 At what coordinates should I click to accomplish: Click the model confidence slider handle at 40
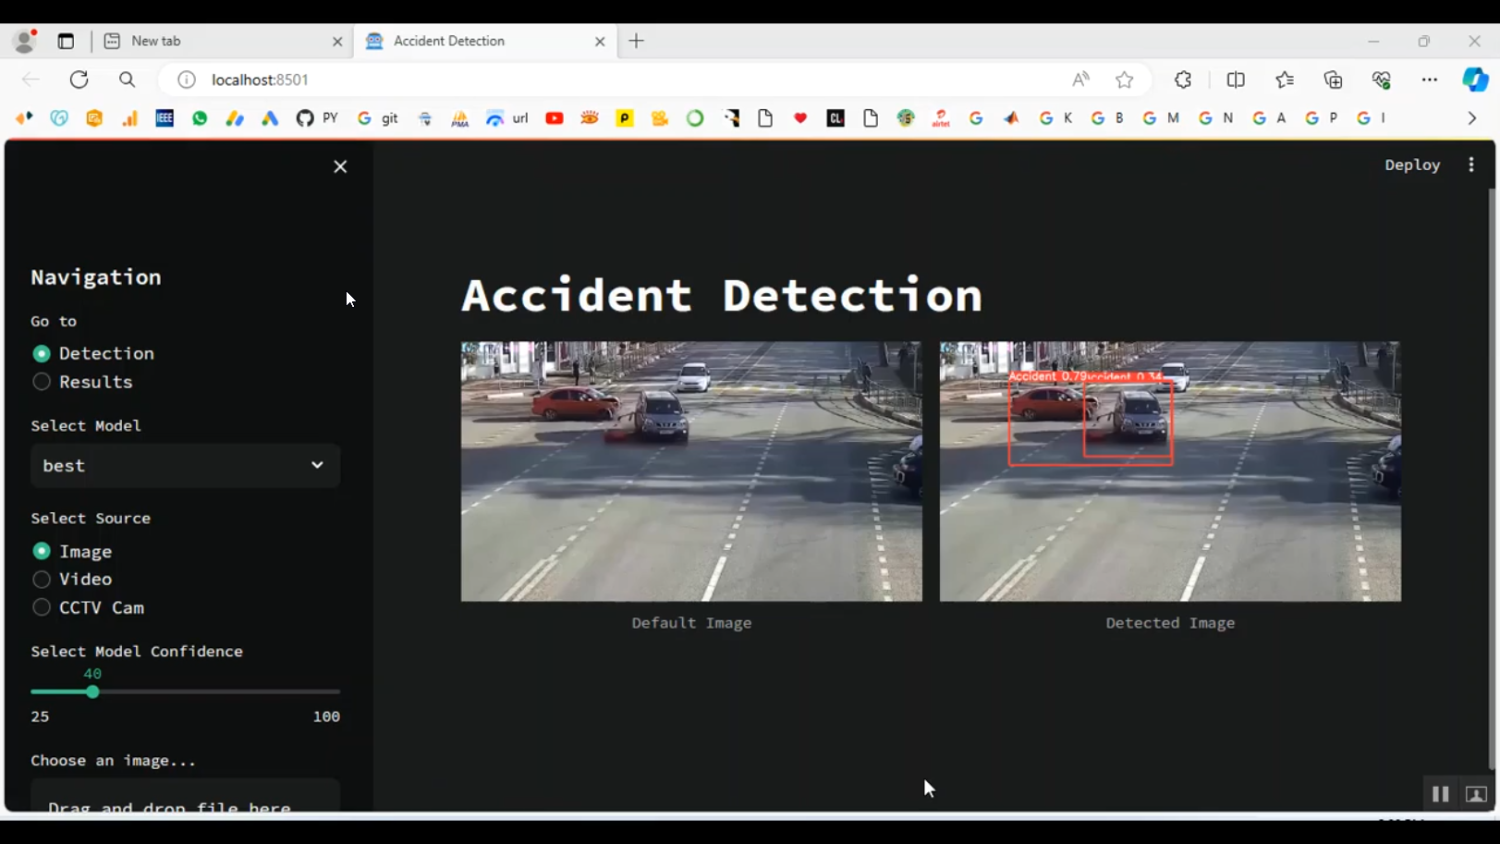(93, 691)
